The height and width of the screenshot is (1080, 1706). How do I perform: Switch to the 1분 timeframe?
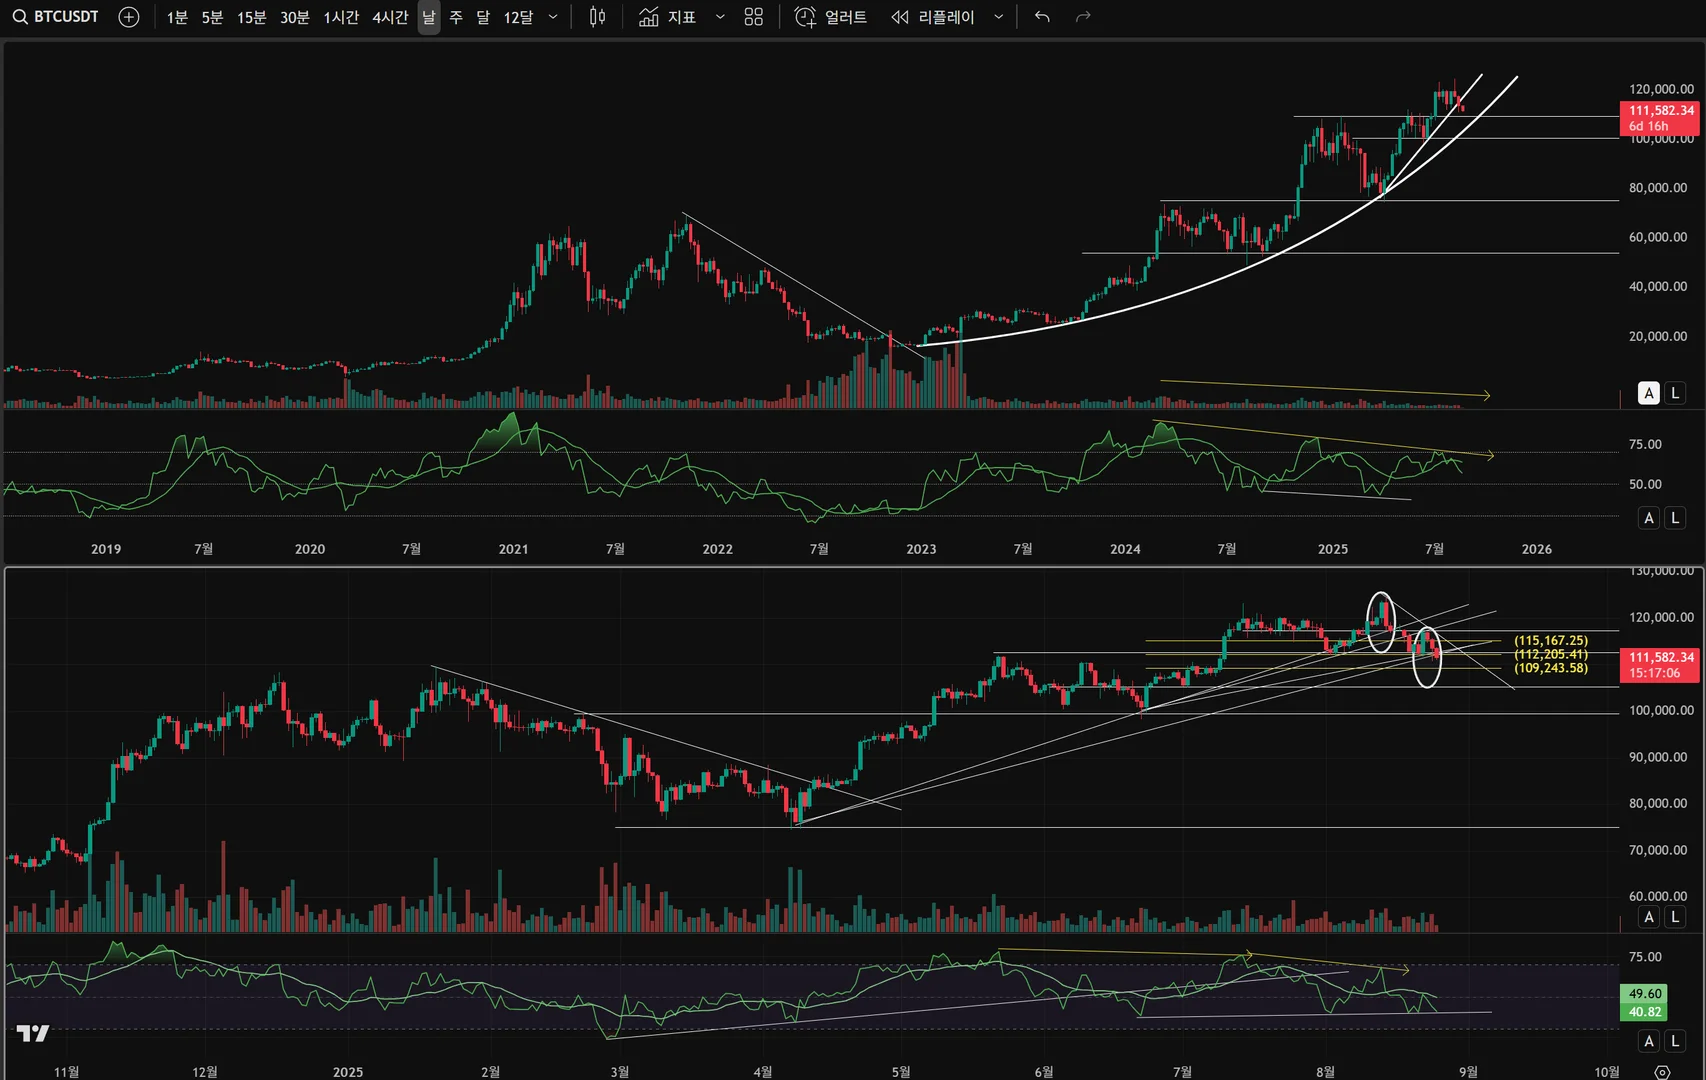[177, 17]
